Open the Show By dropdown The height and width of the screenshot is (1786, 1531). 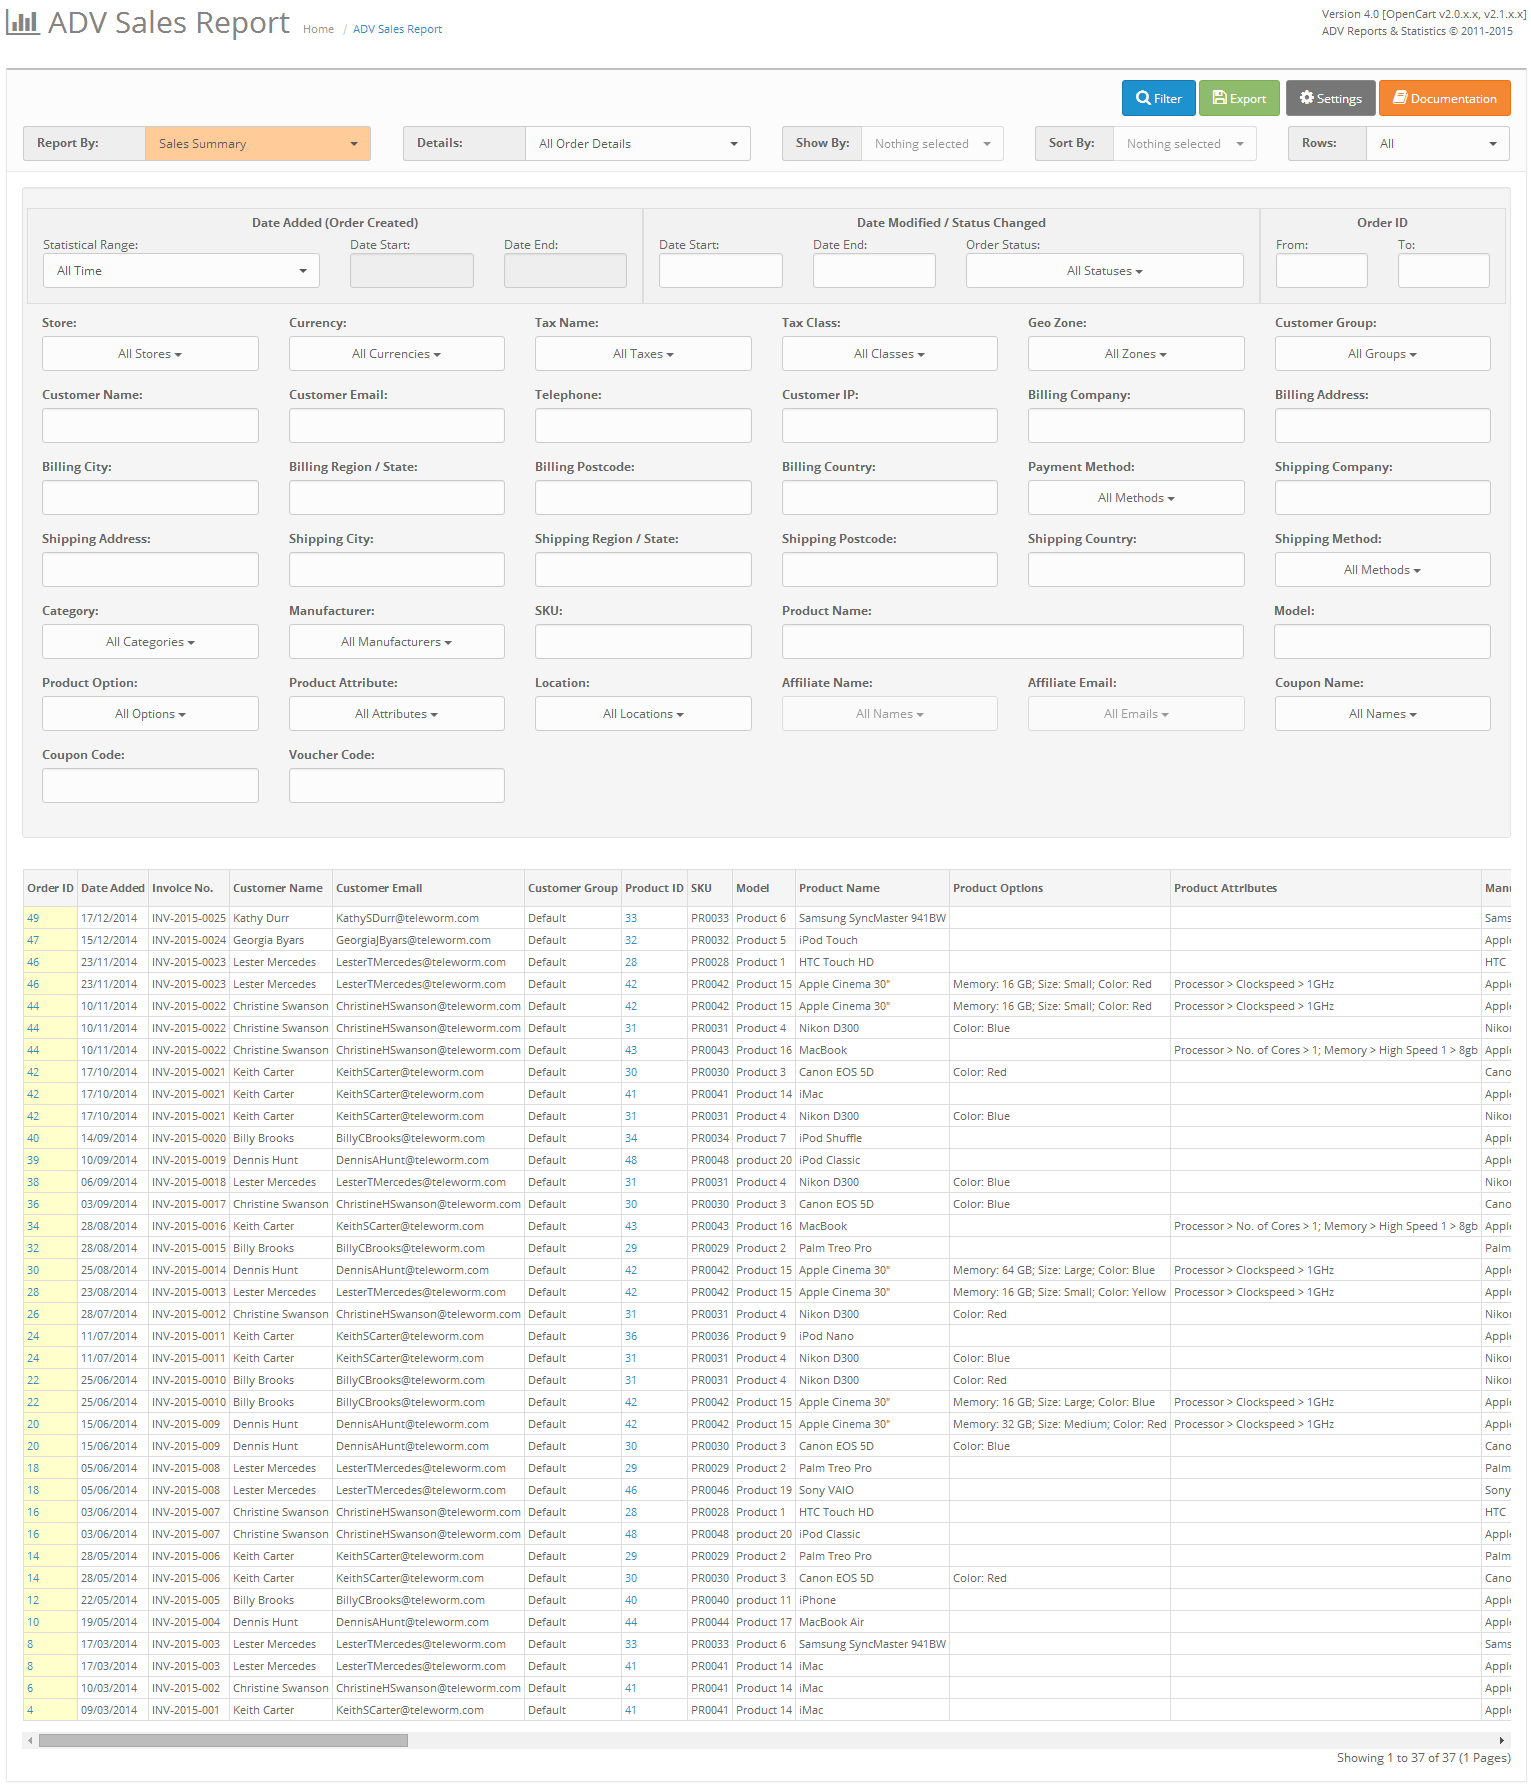(x=932, y=143)
